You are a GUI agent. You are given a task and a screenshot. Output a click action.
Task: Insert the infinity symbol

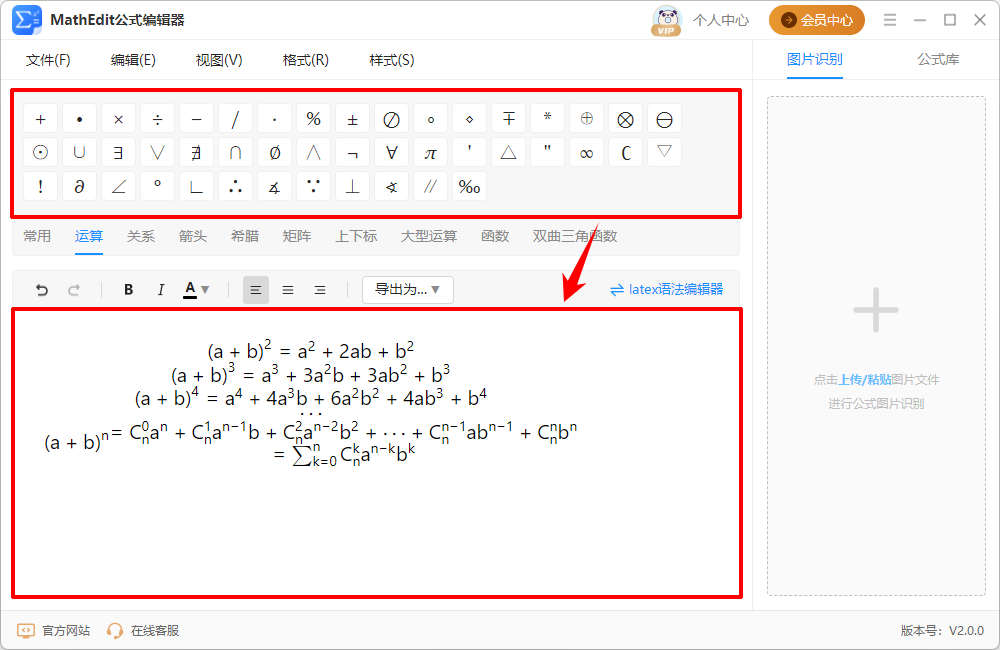tap(586, 153)
